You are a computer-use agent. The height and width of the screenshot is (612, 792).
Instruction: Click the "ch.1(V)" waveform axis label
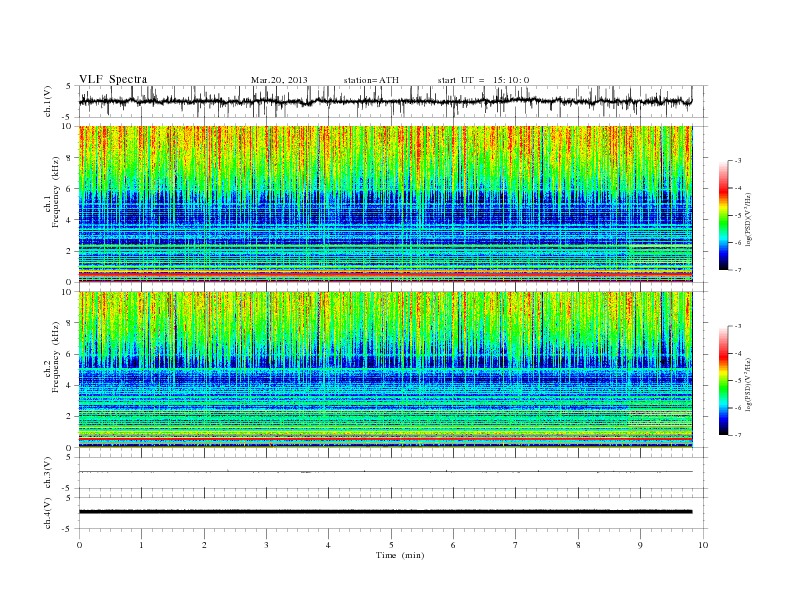[48, 101]
